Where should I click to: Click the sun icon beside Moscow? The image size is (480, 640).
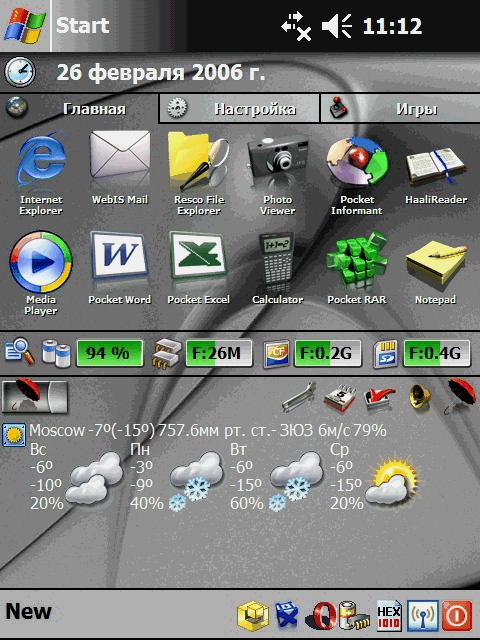[x=13, y=435]
